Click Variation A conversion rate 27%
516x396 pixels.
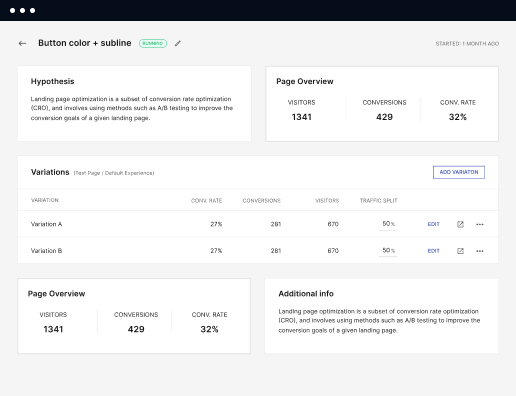click(216, 224)
